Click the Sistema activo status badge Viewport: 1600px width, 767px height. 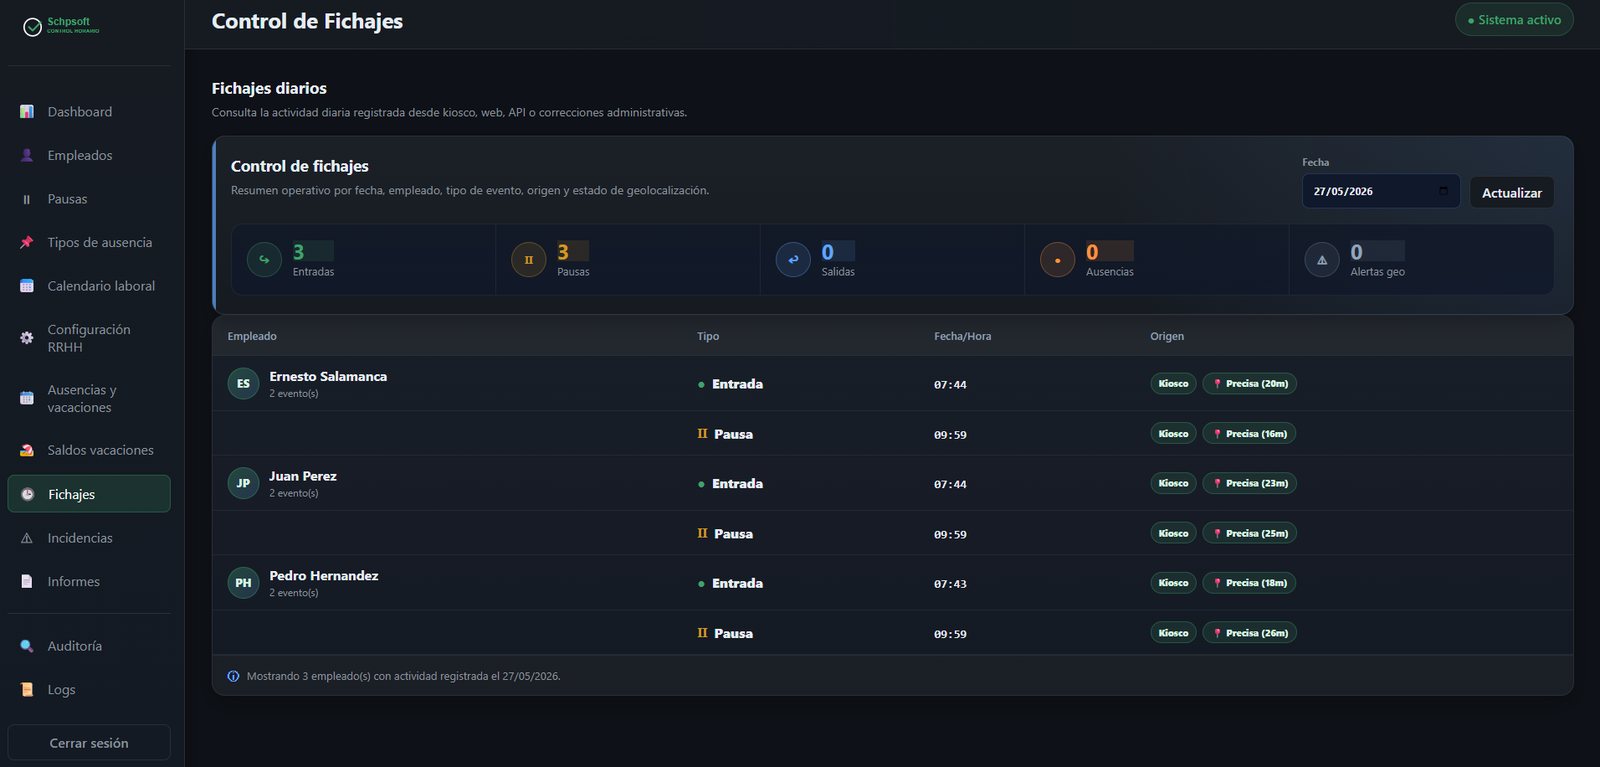pyautogui.click(x=1514, y=20)
